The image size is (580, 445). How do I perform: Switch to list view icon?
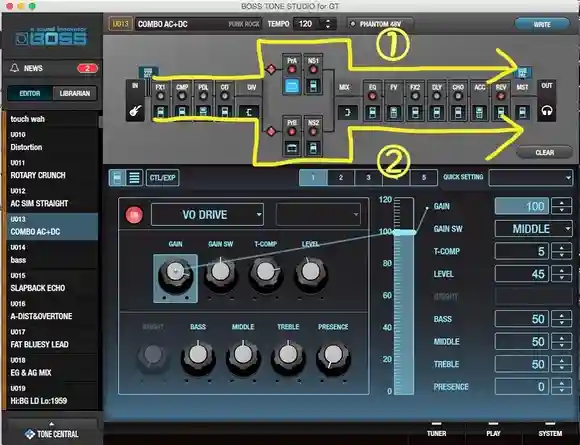pos(134,178)
